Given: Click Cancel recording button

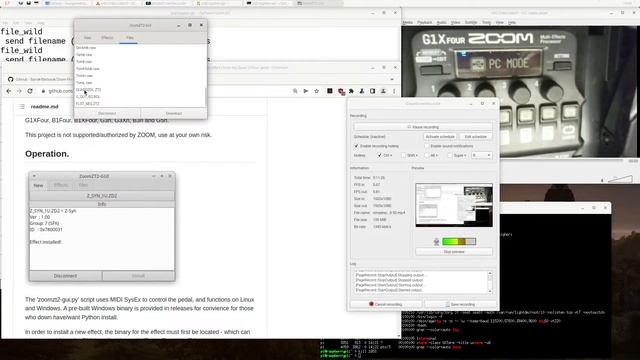Looking at the screenshot, I should pos(386,304).
